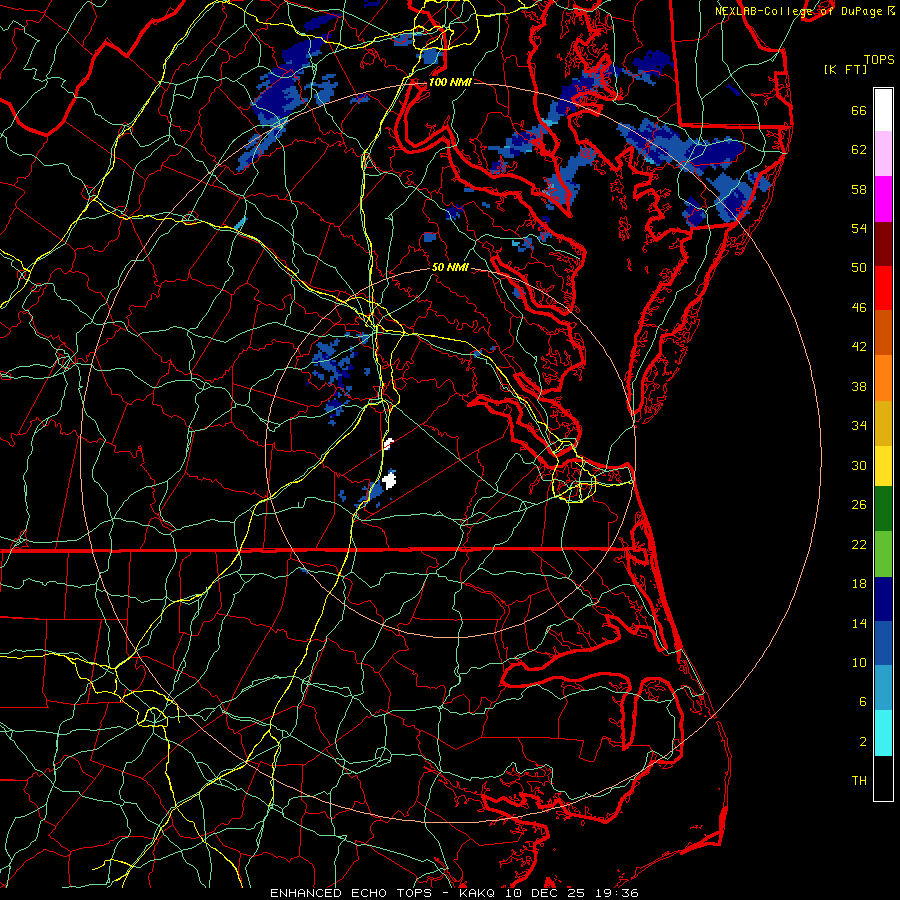Click the orange 42 kft legend swatch
The image size is (900, 900).
coord(883,378)
